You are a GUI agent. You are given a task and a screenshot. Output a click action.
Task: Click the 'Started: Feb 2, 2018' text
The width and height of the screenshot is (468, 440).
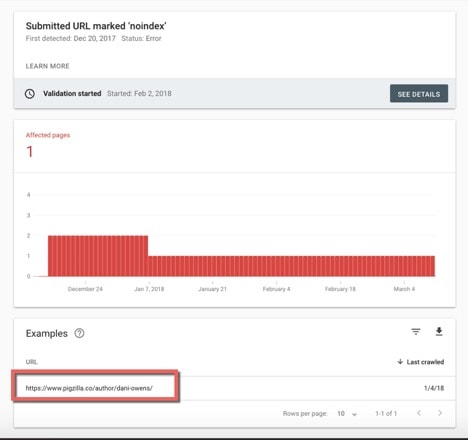point(139,94)
